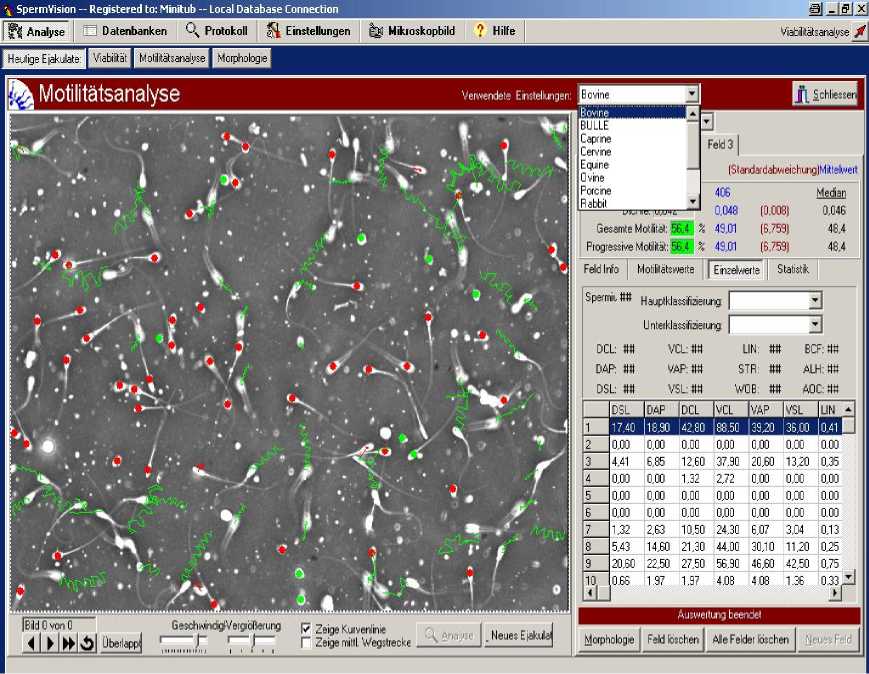Viewport: 869px width, 674px height.
Task: Open the Mikroskopbild camera view
Action: (412, 31)
